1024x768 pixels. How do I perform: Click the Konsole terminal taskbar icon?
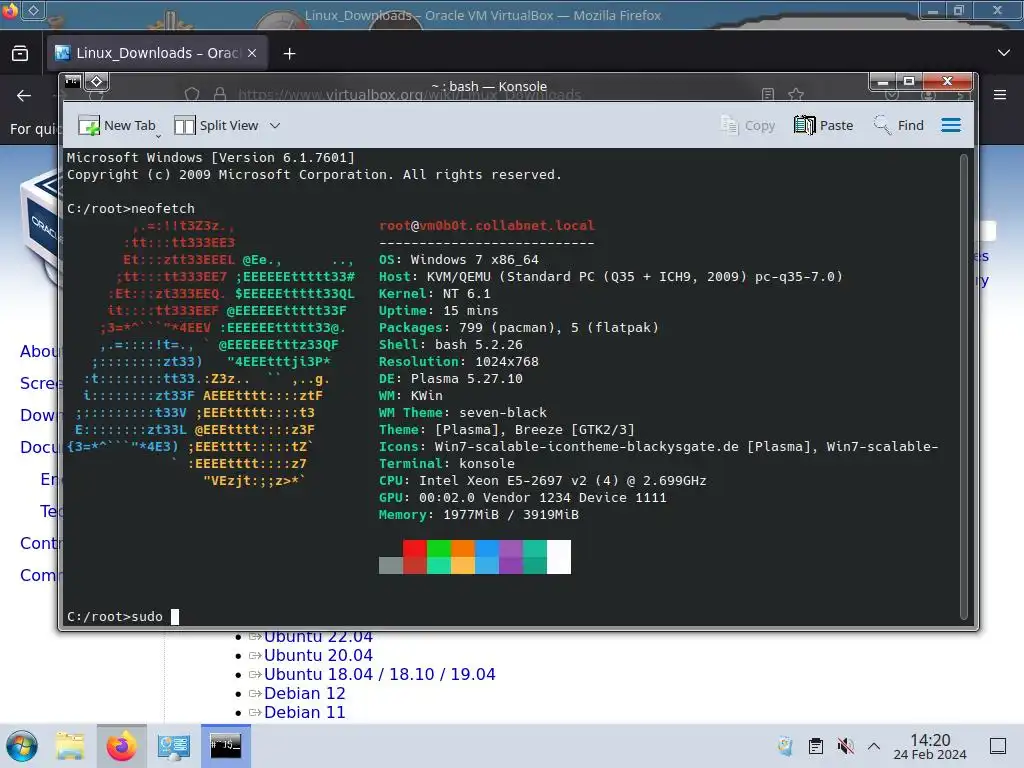[x=226, y=746]
